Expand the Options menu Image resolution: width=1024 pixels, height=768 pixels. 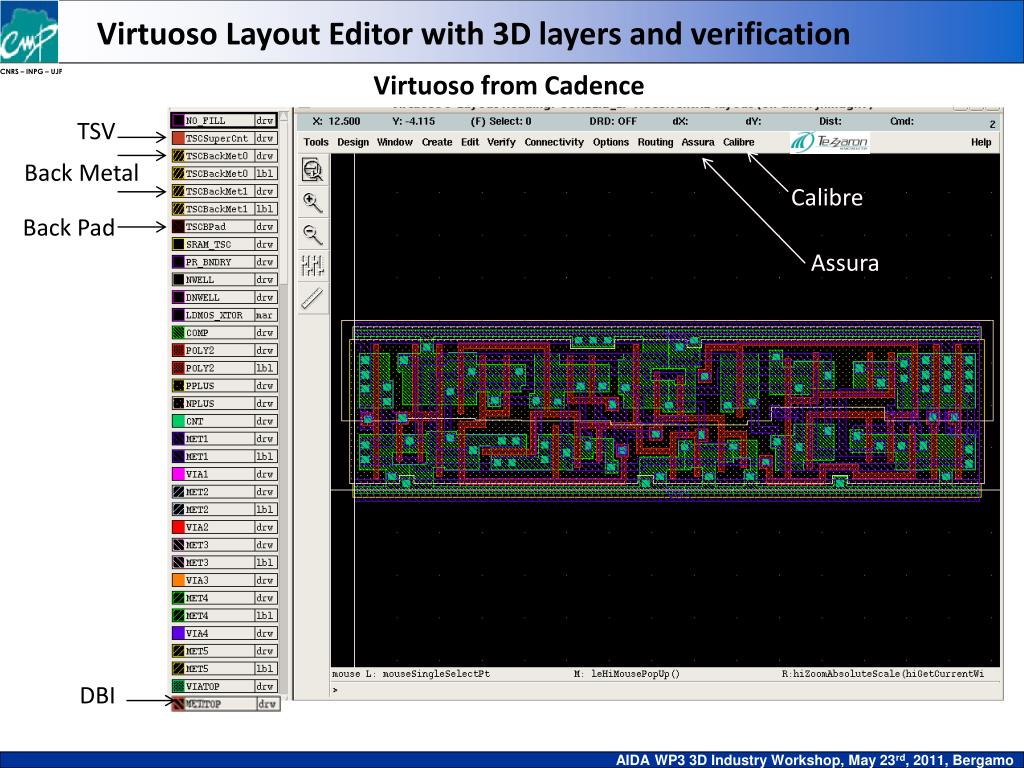610,143
